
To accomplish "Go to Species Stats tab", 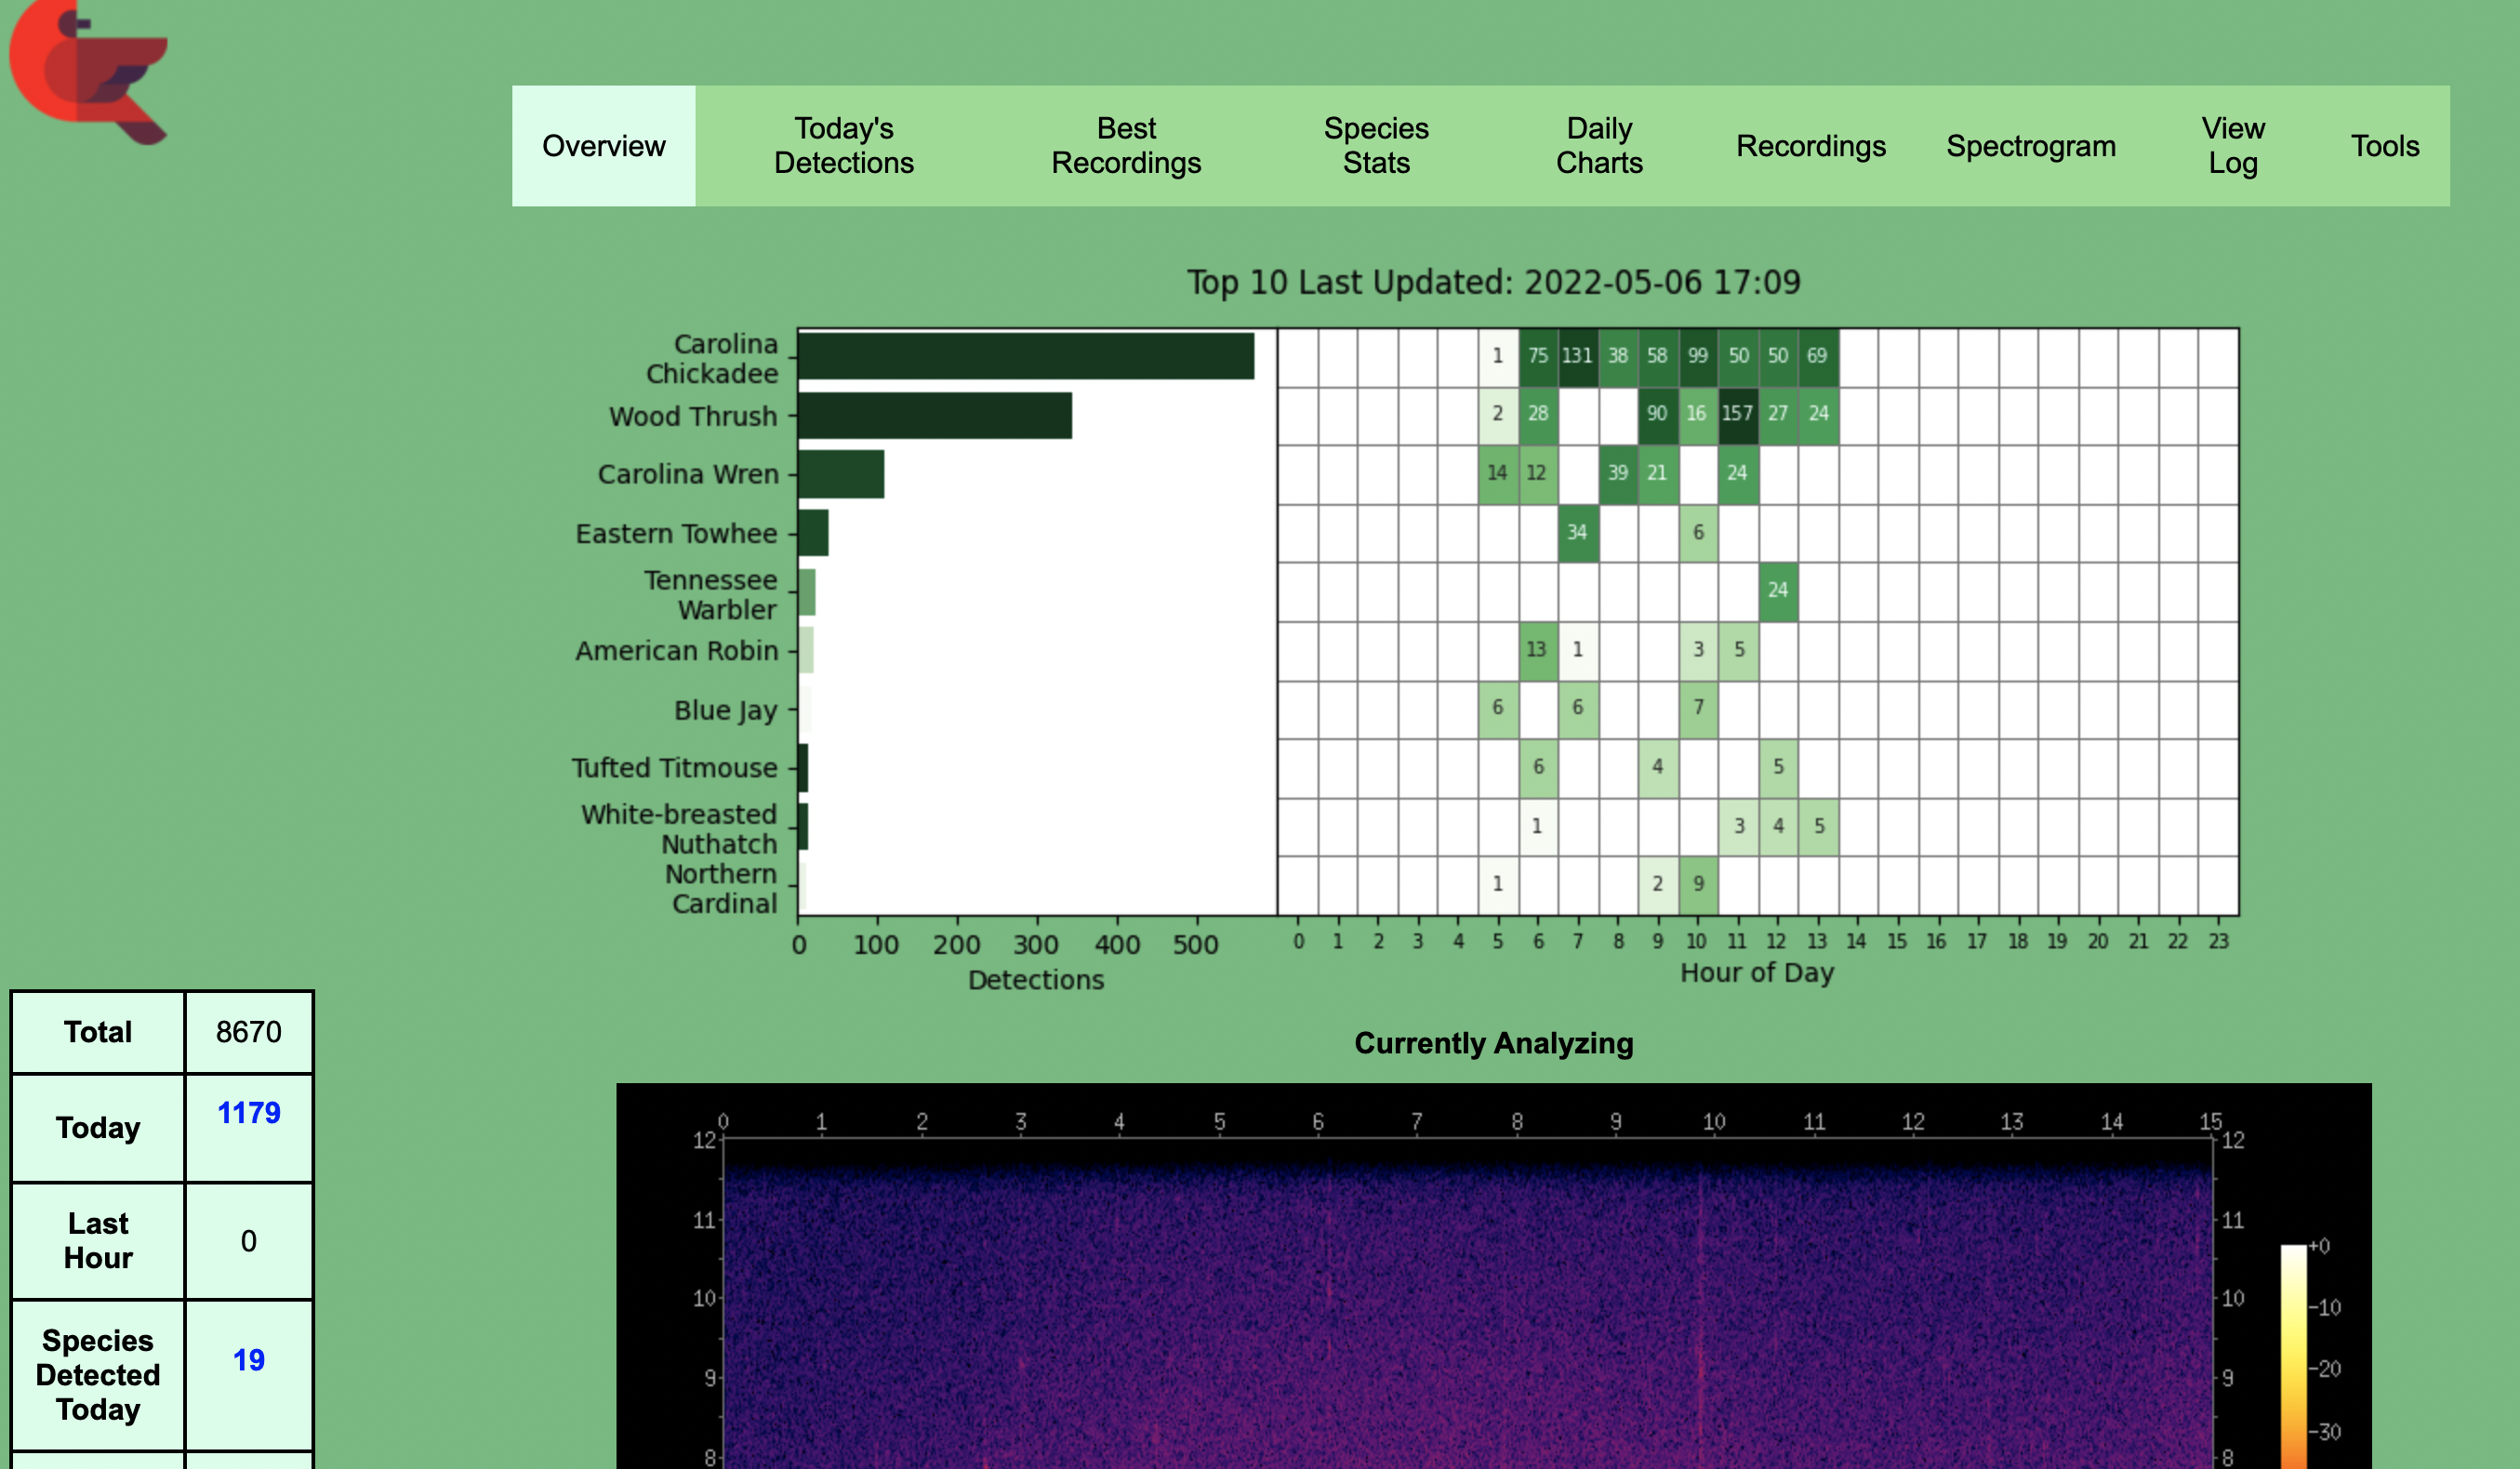I will 1376,146.
